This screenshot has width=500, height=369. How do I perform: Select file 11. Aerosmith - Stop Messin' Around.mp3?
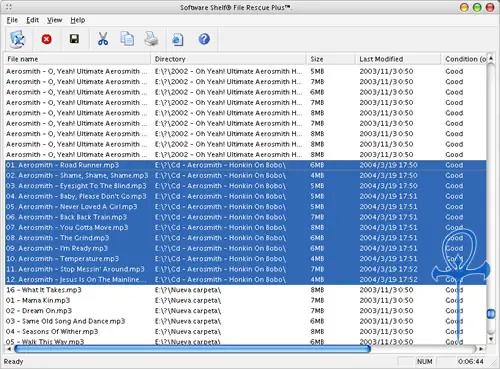pyautogui.click(x=75, y=269)
